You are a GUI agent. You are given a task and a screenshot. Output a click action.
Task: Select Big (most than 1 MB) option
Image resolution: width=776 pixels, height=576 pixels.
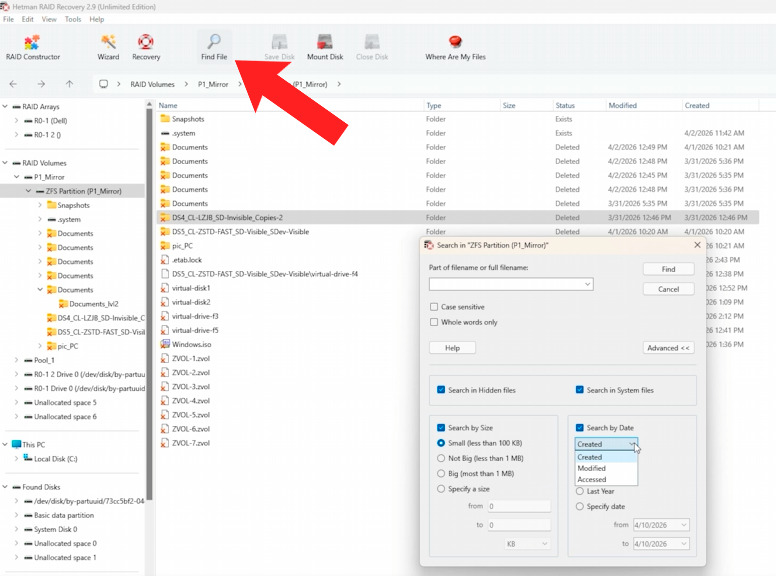coord(441,474)
